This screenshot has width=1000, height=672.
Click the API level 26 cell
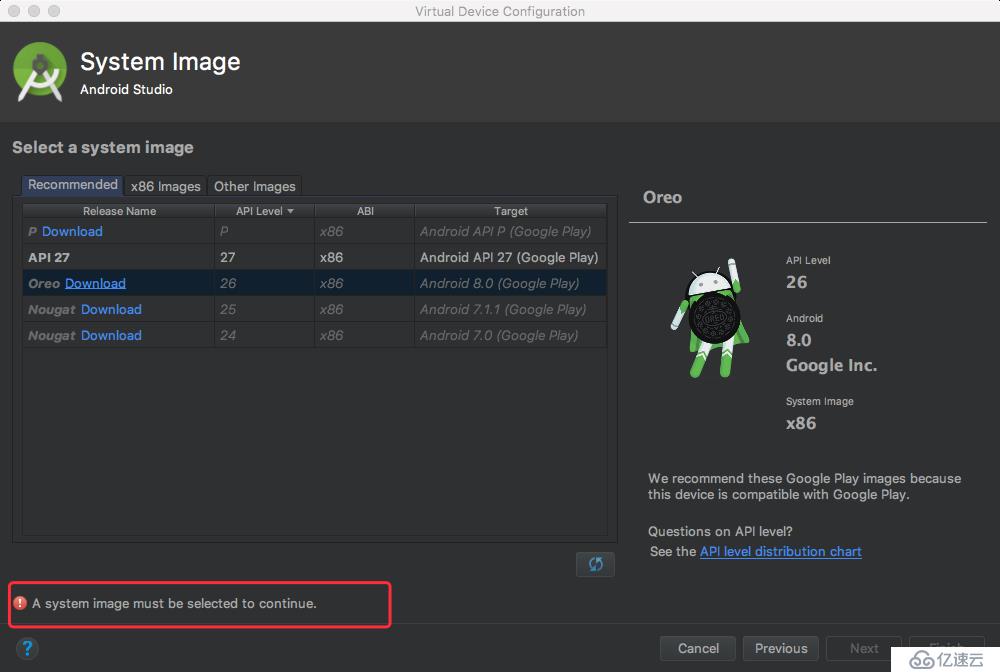point(264,283)
